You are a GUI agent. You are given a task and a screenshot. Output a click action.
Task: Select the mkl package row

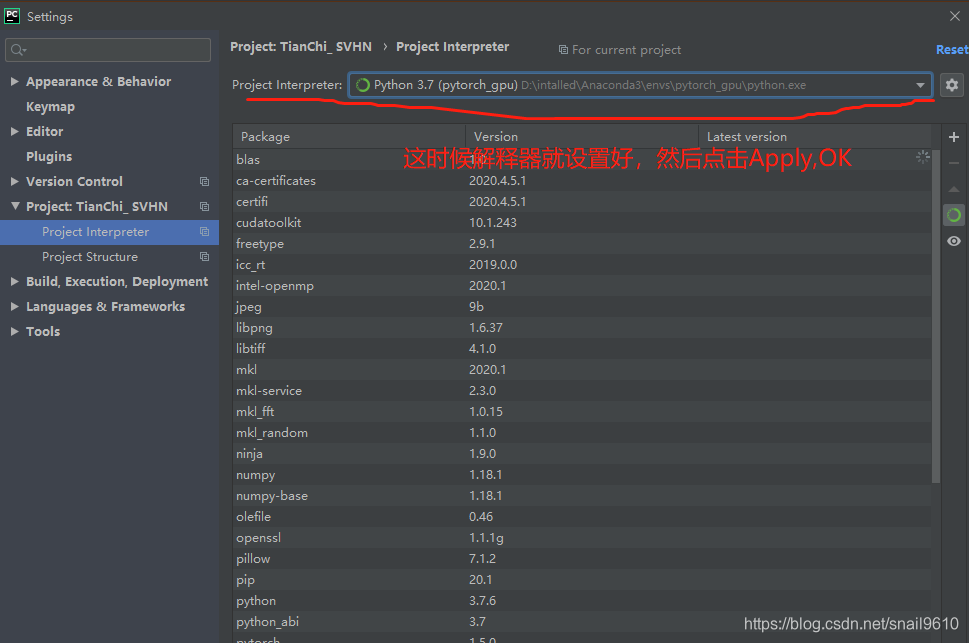tap(582, 370)
